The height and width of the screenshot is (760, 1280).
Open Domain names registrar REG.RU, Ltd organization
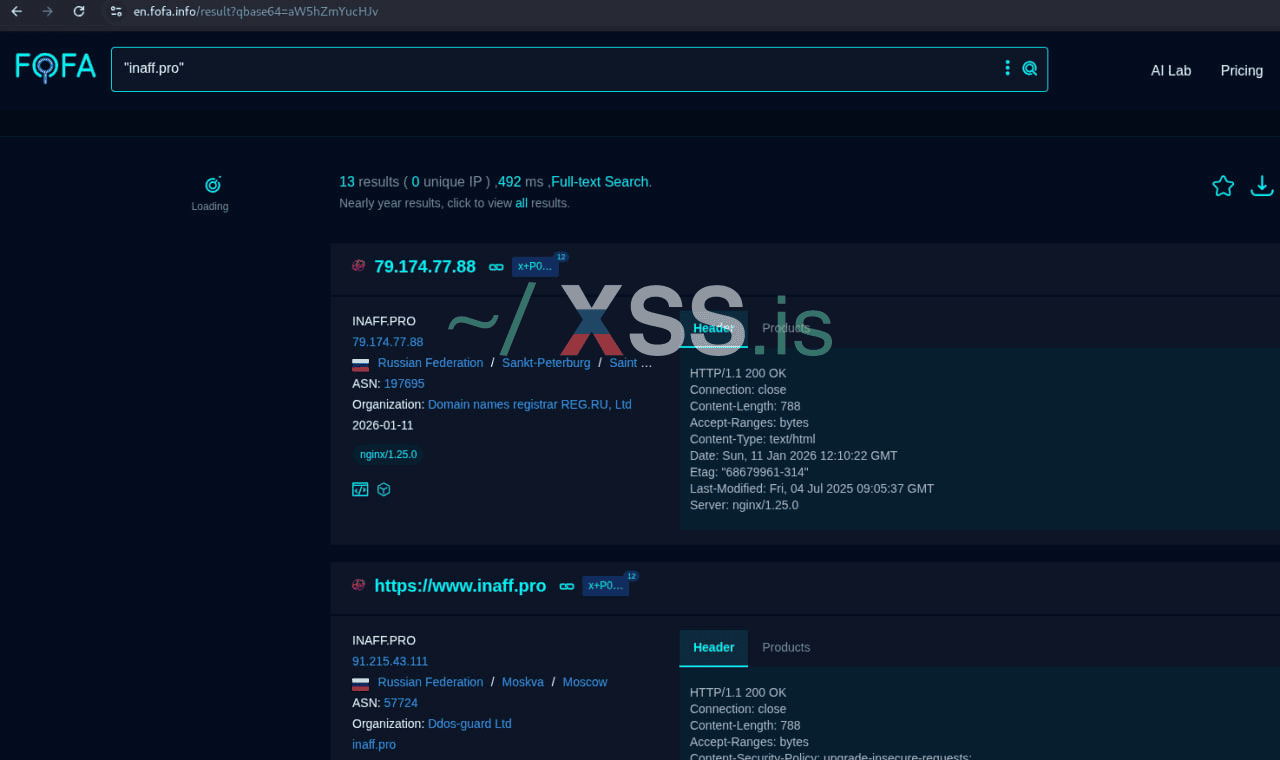(530, 405)
